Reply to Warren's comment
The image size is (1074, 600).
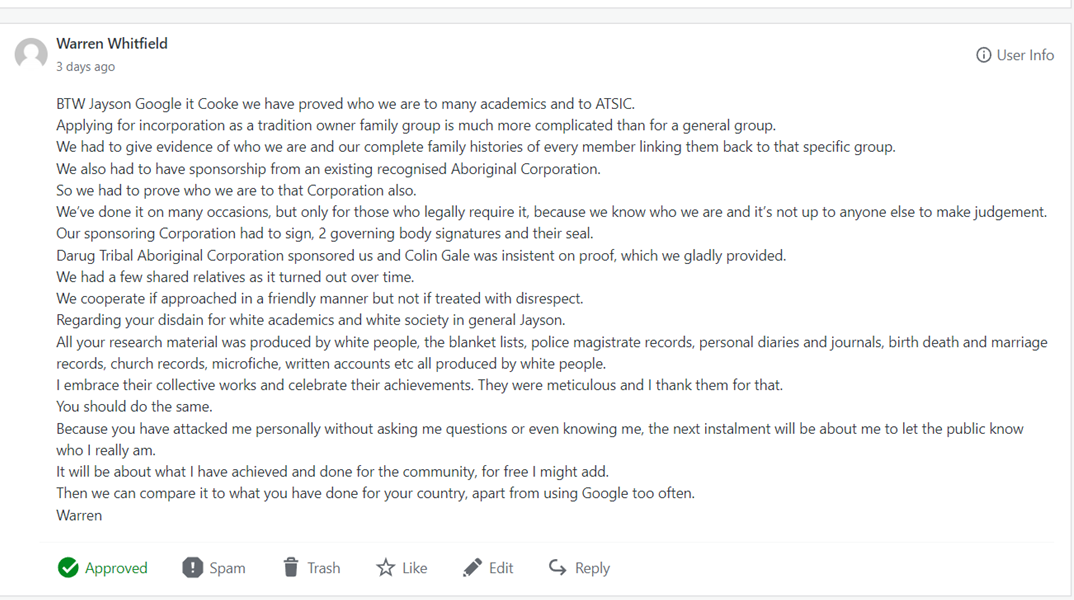[x=592, y=568]
